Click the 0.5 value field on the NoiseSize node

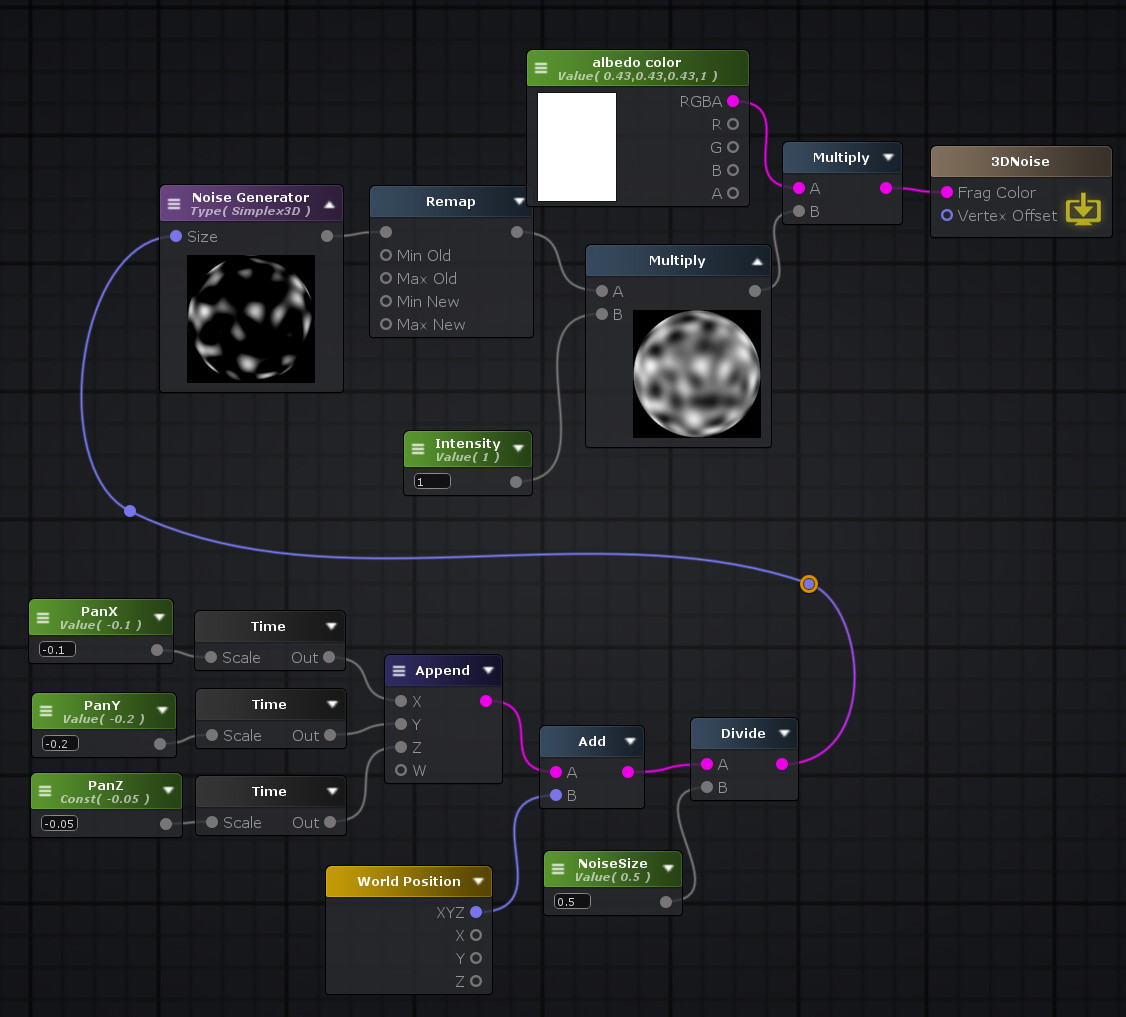pyautogui.click(x=571, y=900)
